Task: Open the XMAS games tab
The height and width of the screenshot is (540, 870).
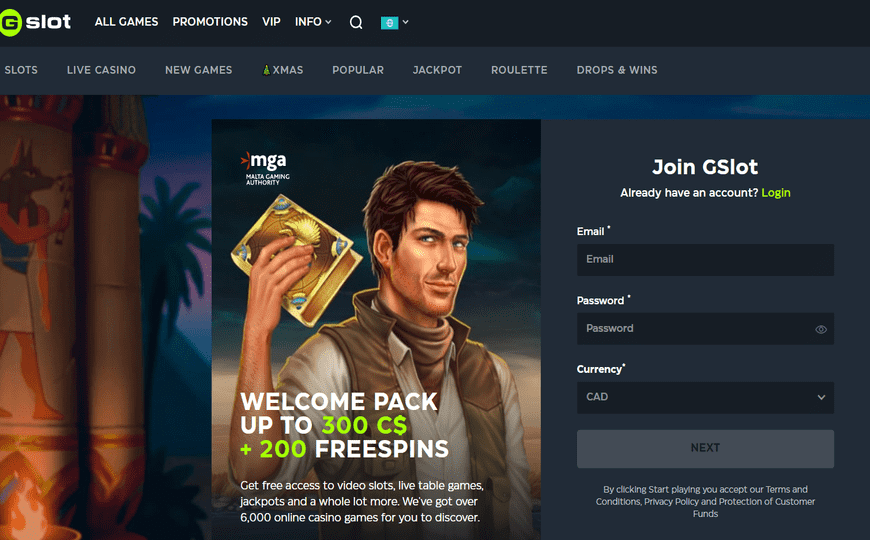Action: [x=283, y=70]
